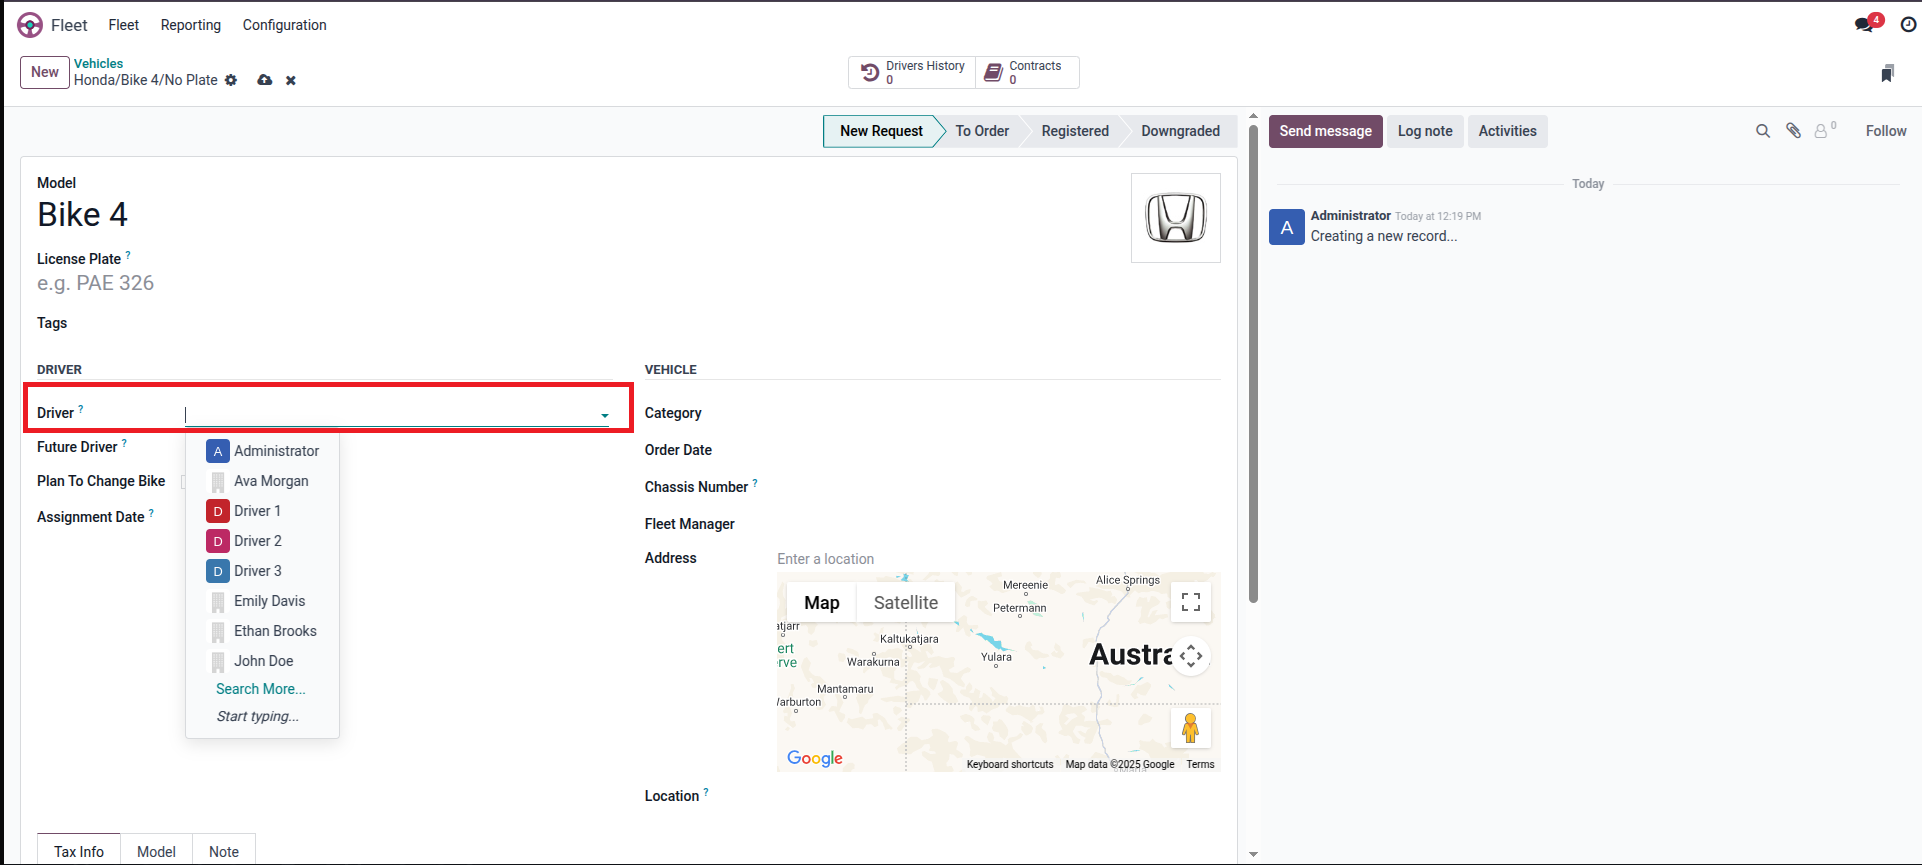1922x865 pixels.
Task: Open the map Terms link
Action: click(x=1200, y=764)
